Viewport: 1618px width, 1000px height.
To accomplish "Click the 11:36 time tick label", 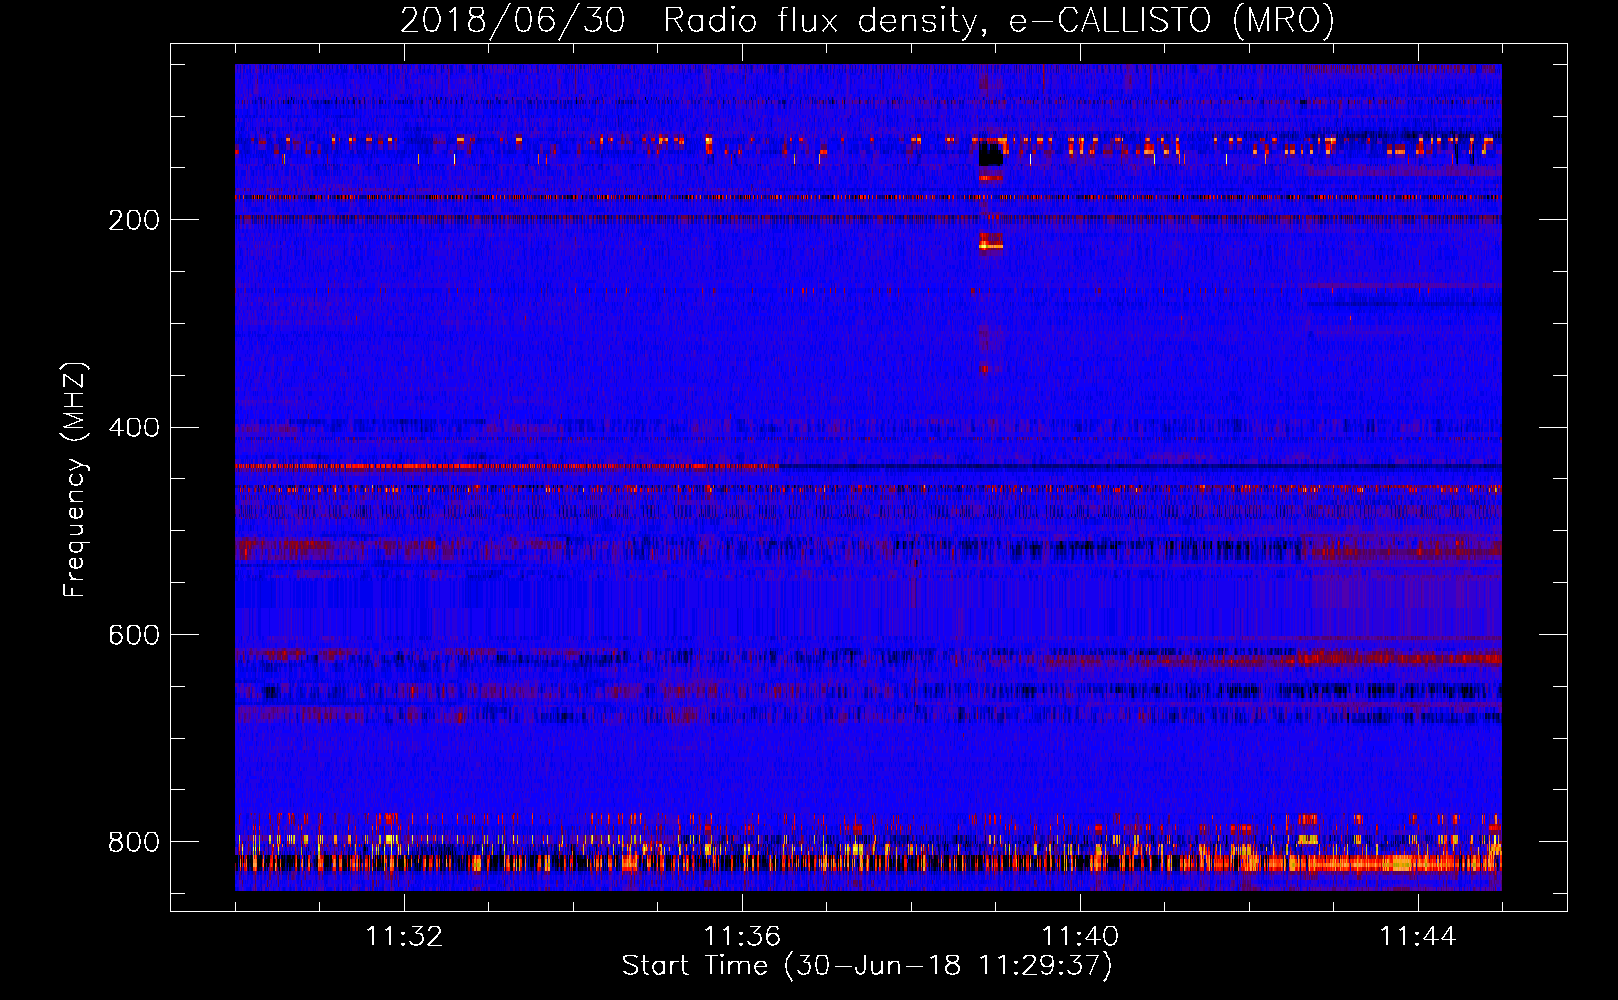I will (x=742, y=937).
